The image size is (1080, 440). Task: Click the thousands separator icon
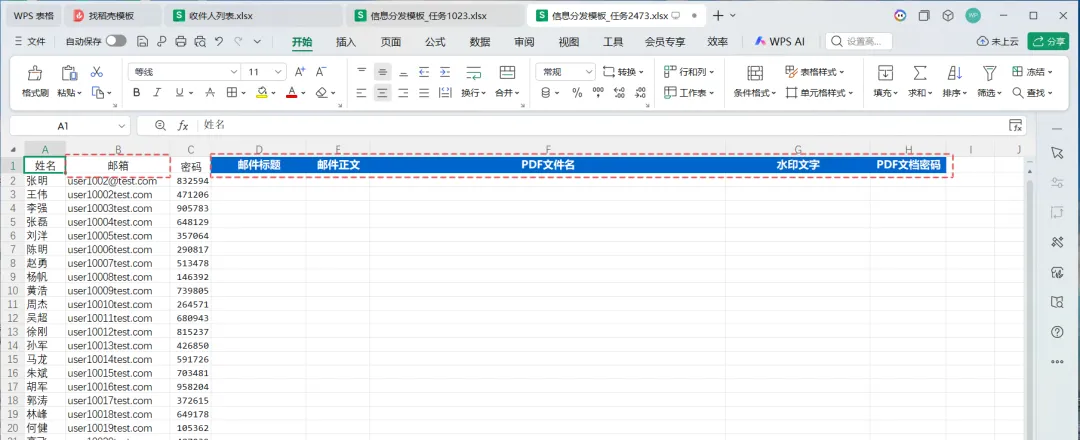(598, 92)
